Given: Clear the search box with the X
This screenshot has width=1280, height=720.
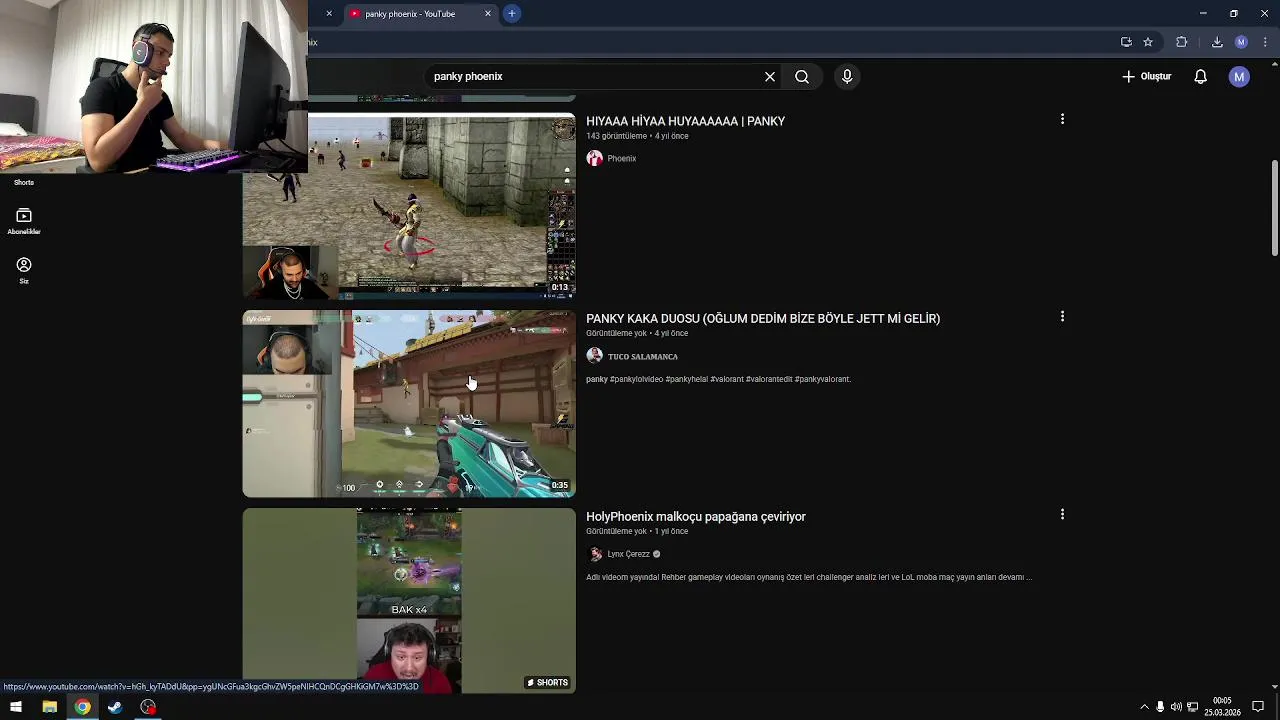Looking at the screenshot, I should tap(770, 77).
